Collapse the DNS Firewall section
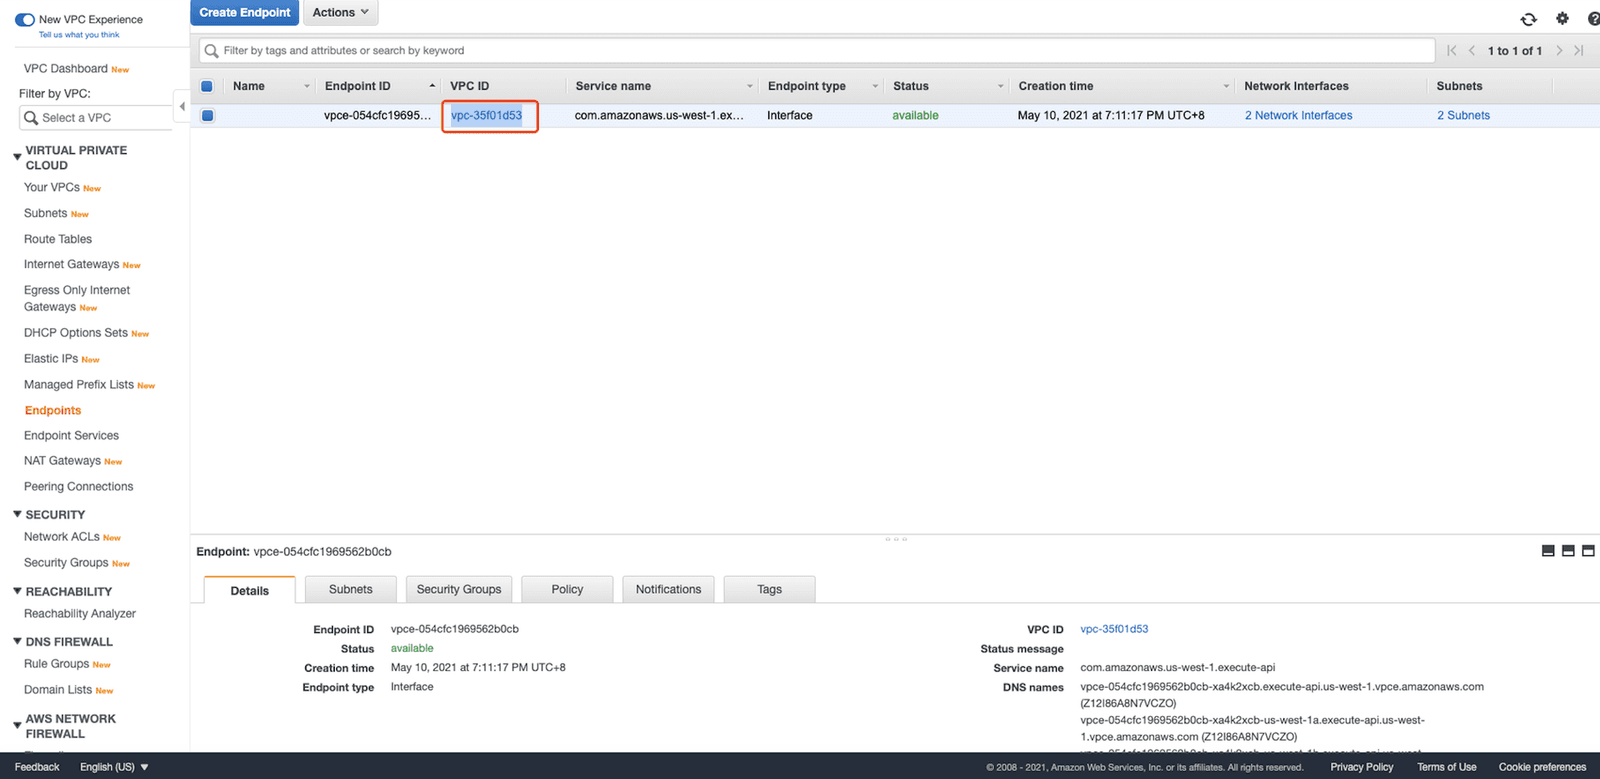Viewport: 1600px width, 779px height. tap(17, 641)
